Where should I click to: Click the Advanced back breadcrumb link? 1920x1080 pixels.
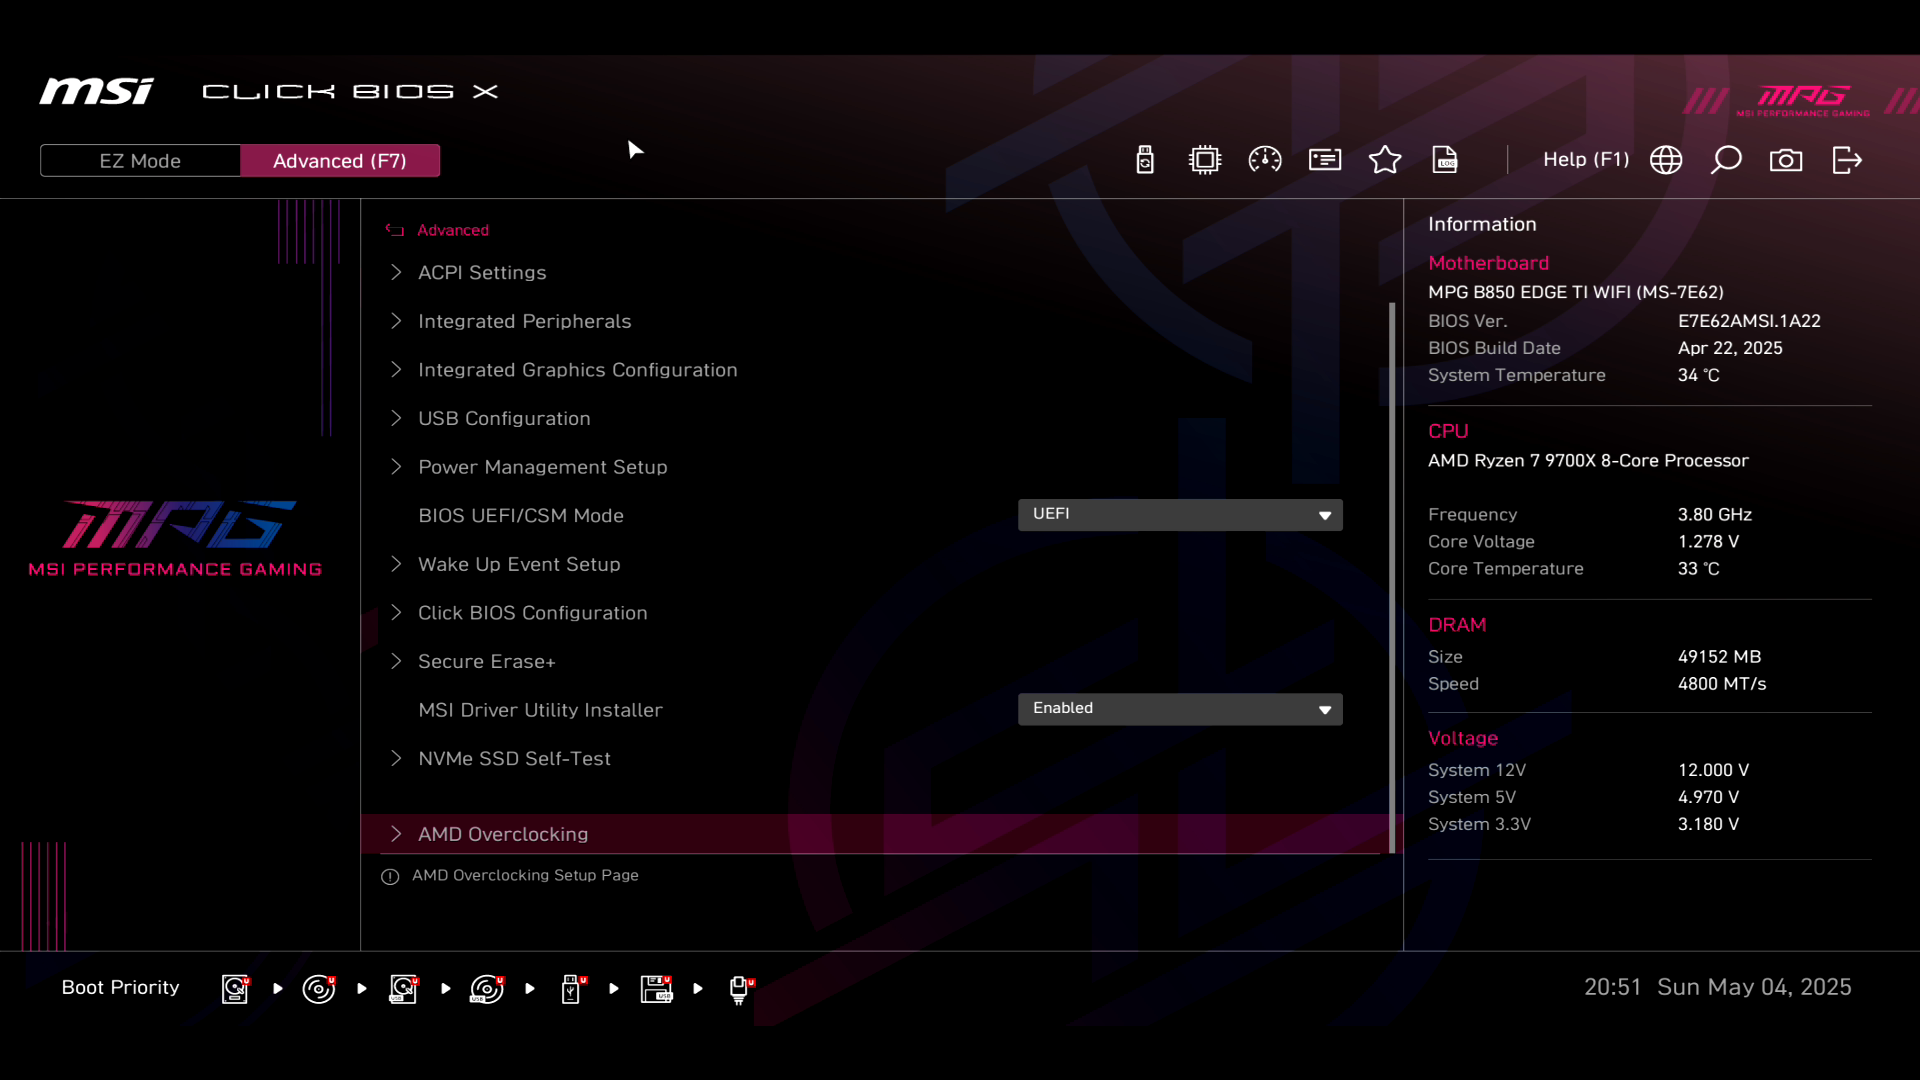point(452,230)
